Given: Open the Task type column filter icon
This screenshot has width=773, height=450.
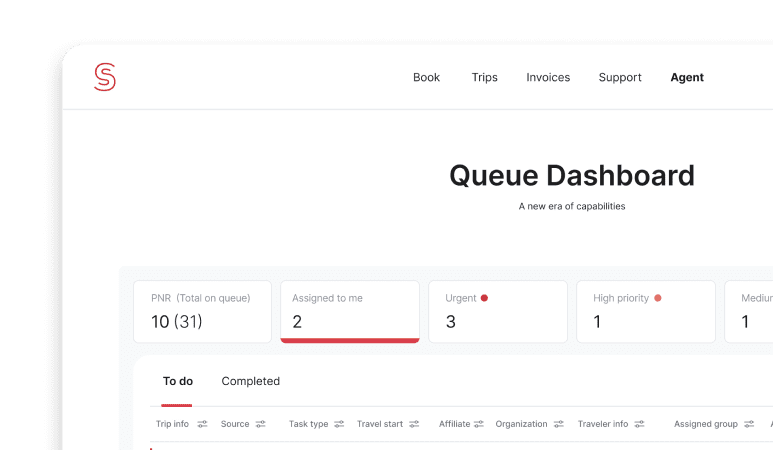Looking at the screenshot, I should click(339, 424).
